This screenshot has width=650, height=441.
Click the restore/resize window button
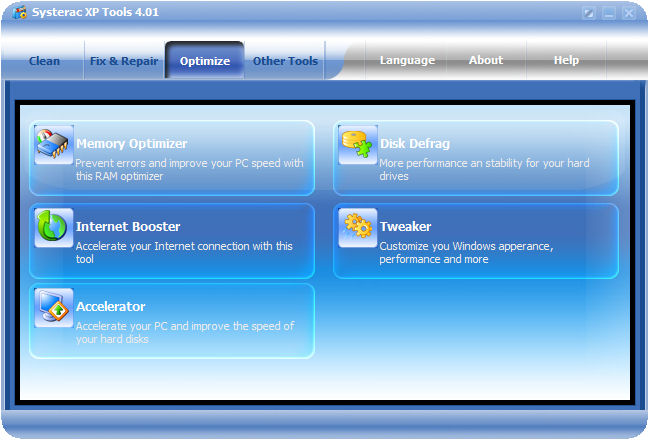coord(589,13)
